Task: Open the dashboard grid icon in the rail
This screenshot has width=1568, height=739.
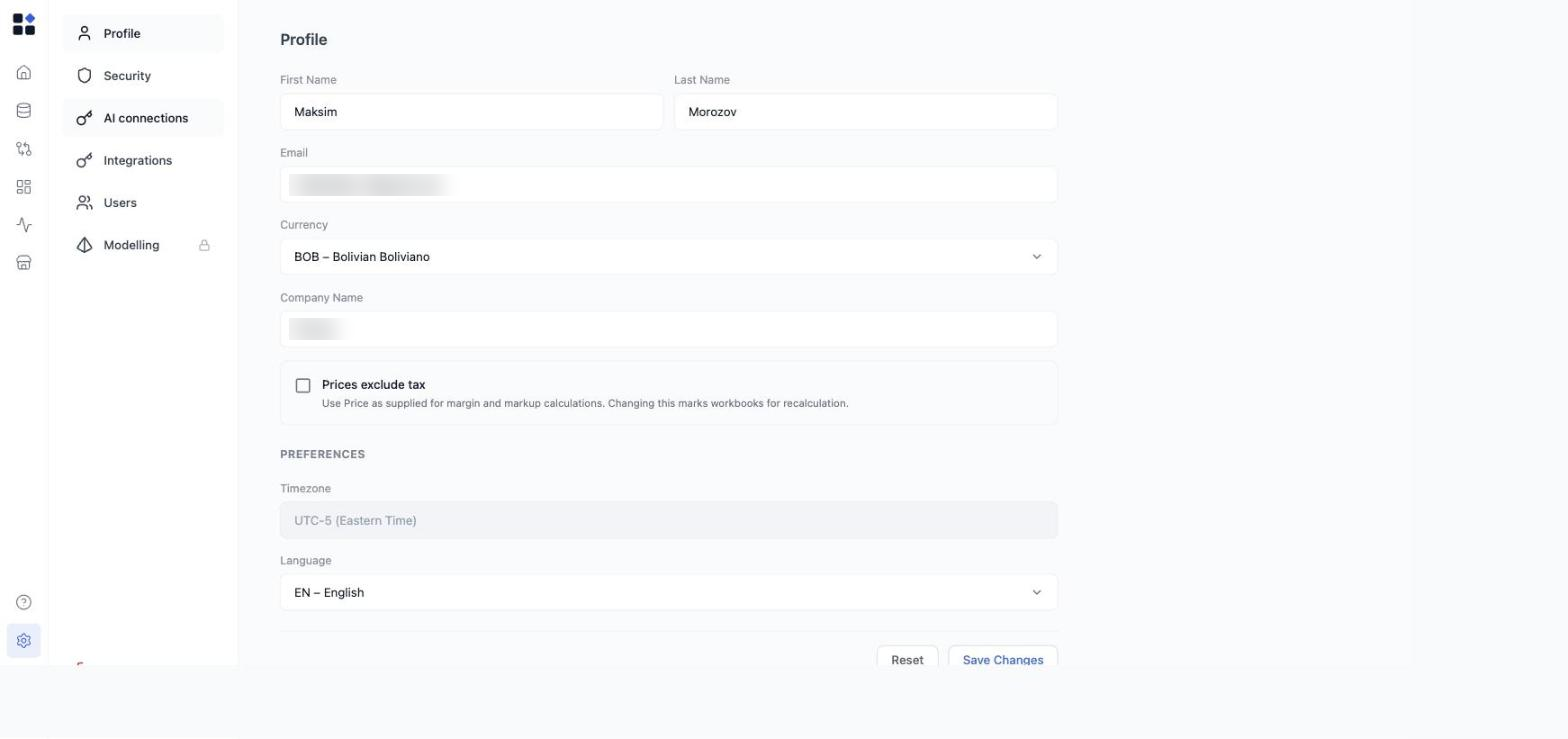Action: [x=24, y=187]
